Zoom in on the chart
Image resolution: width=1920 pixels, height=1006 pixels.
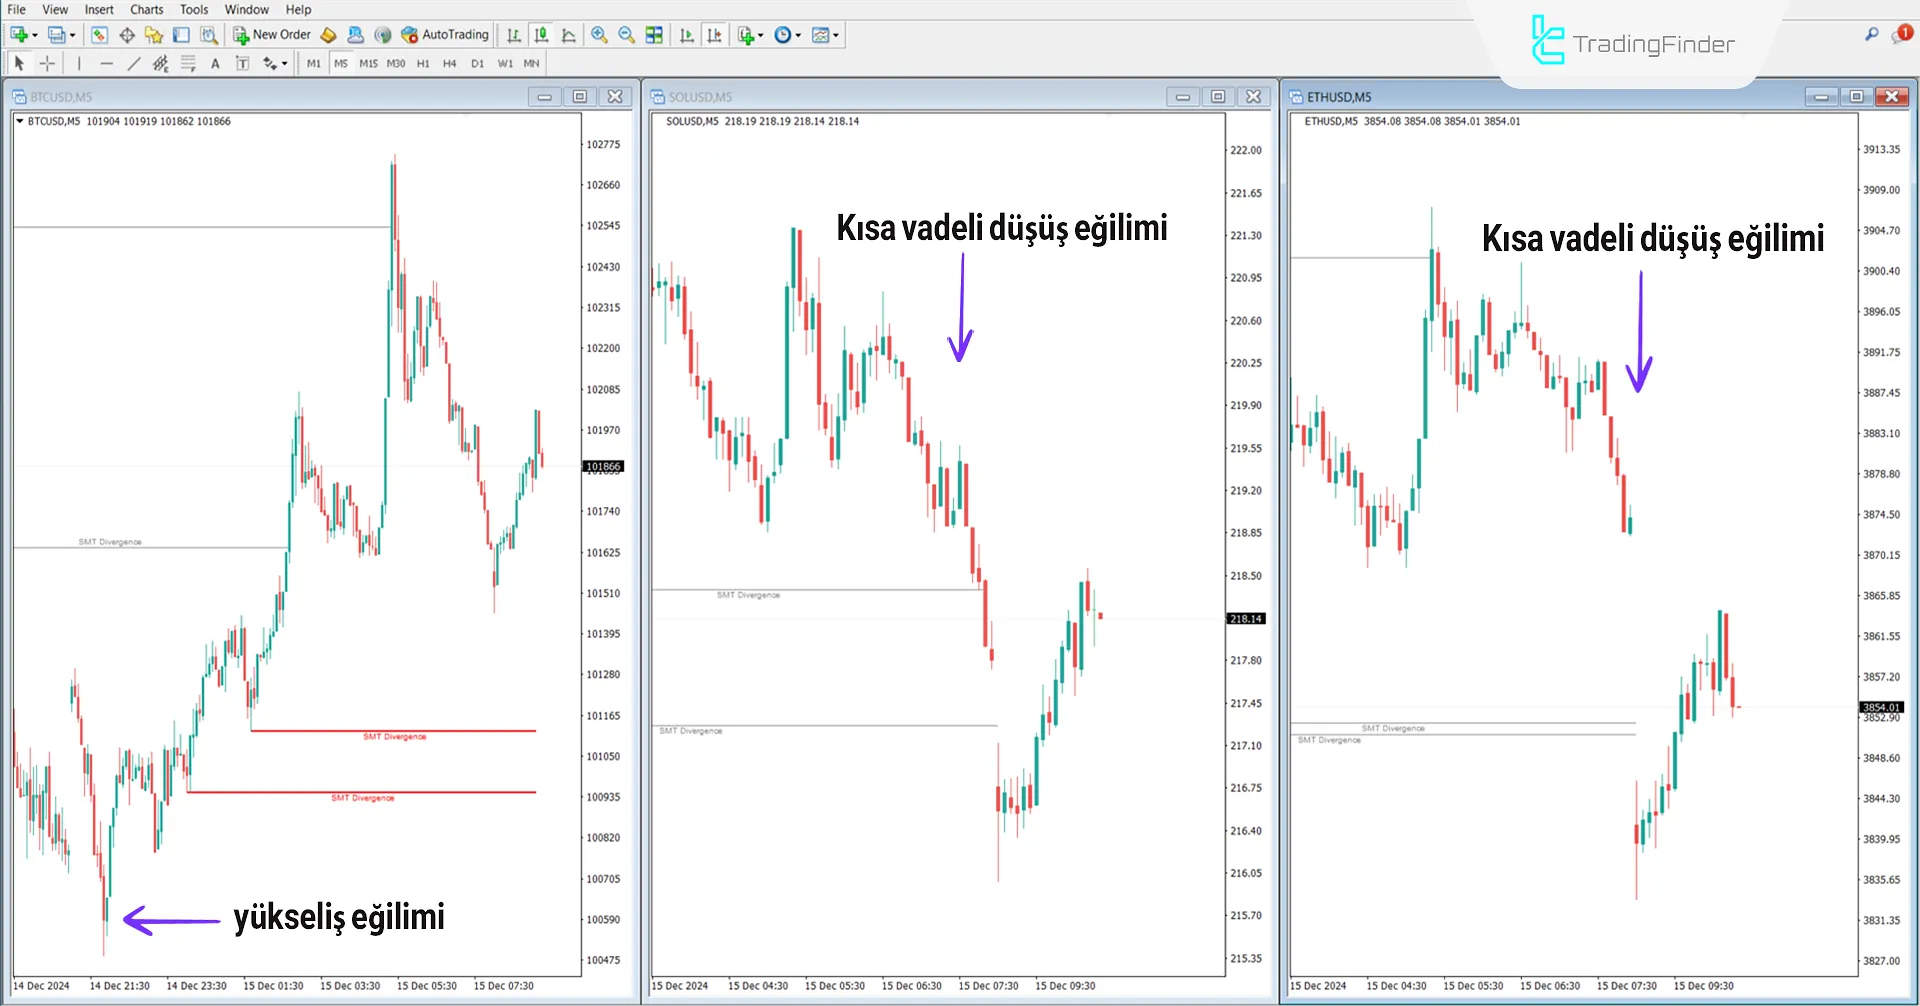[x=599, y=34]
